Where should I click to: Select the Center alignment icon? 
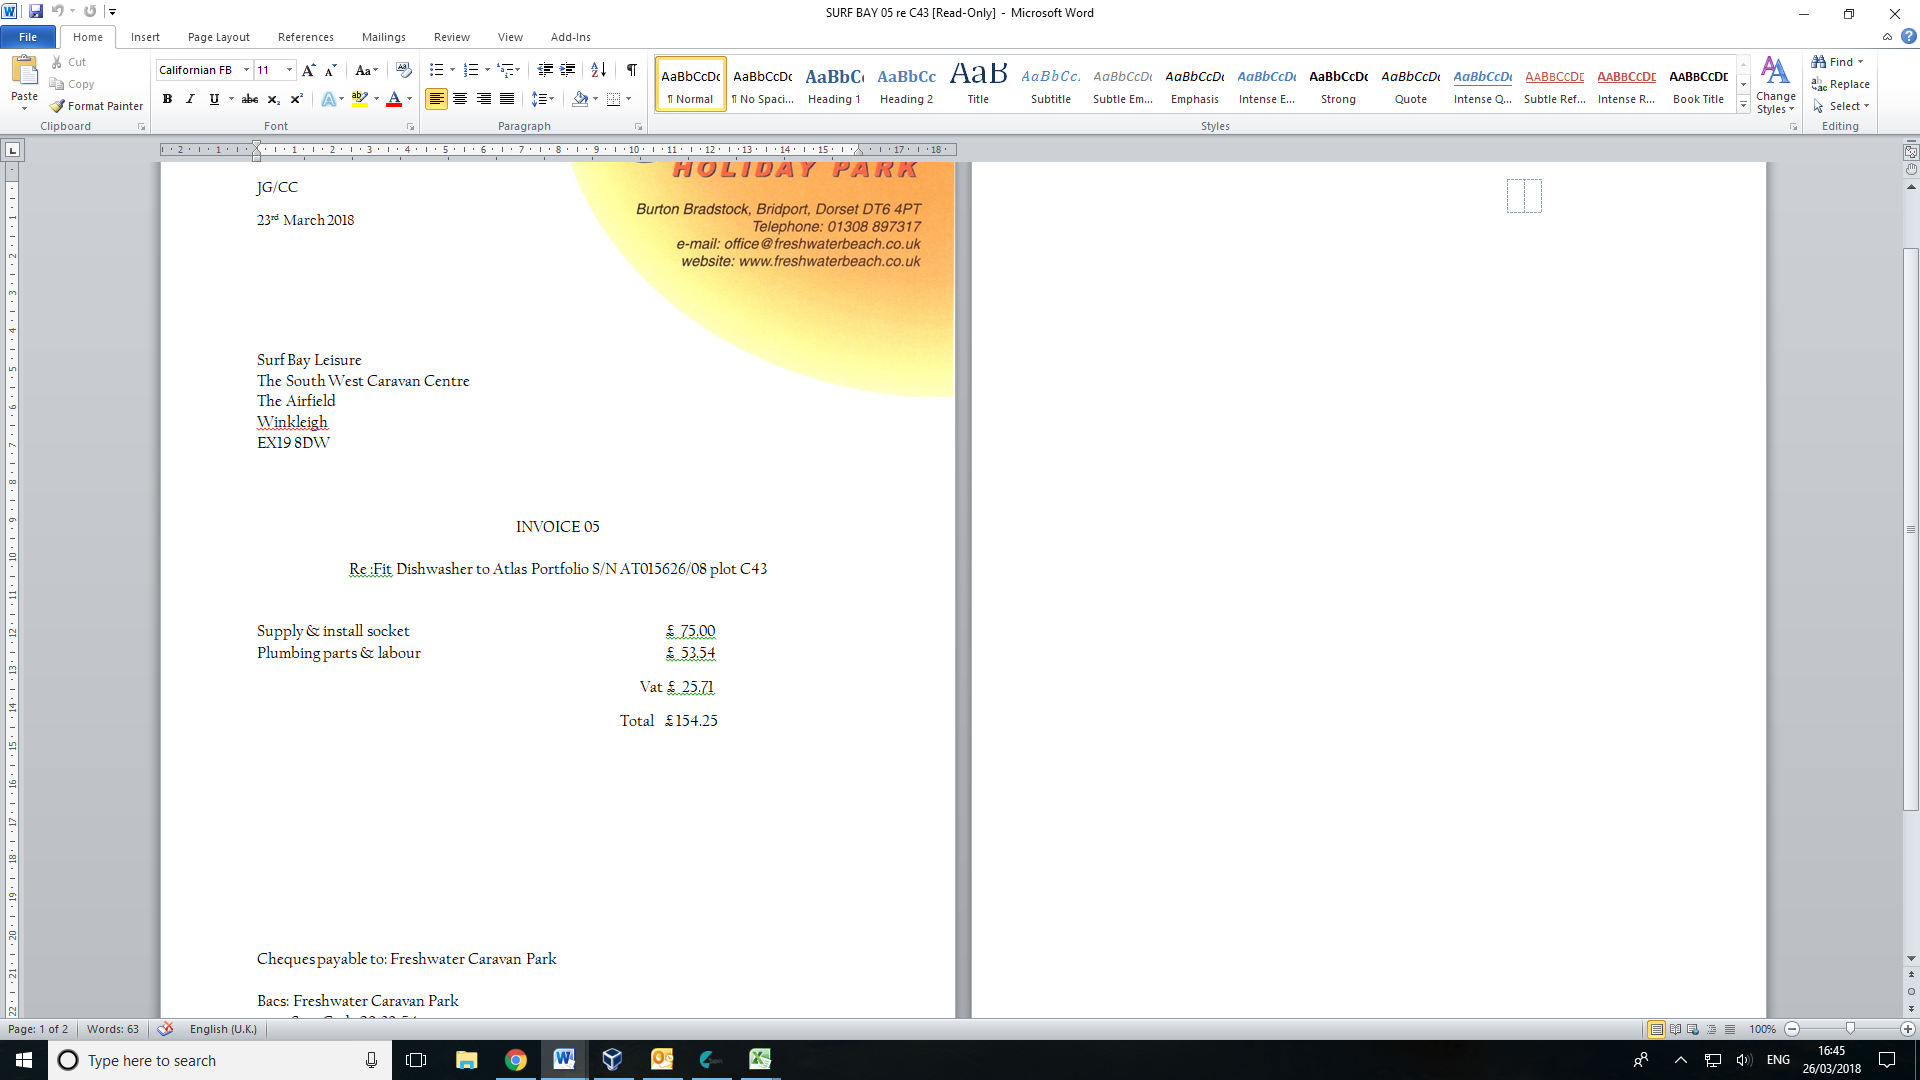460,99
